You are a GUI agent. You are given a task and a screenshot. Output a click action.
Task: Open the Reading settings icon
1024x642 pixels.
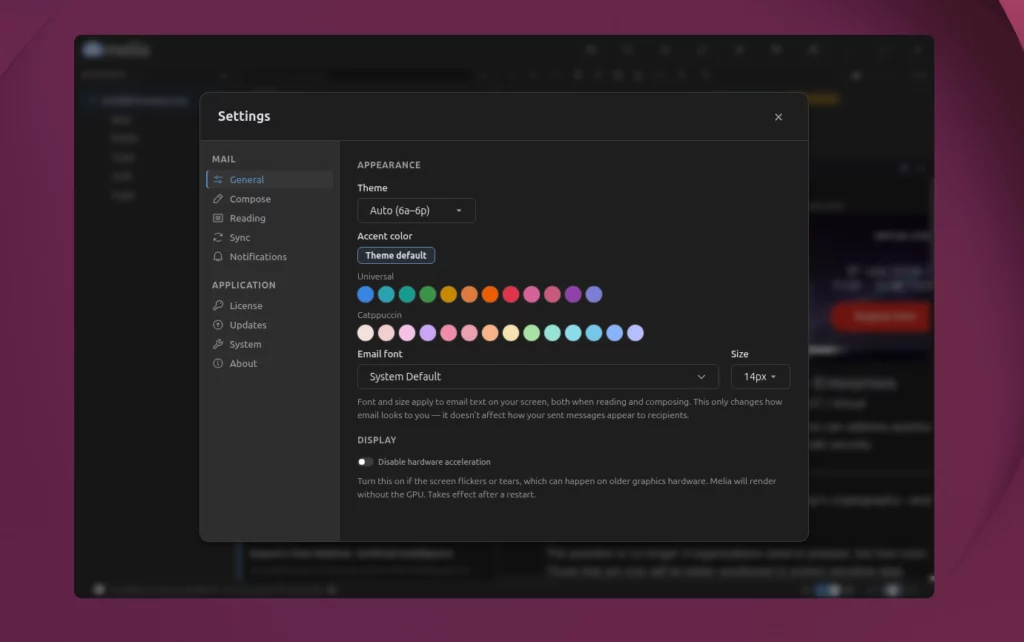click(218, 218)
